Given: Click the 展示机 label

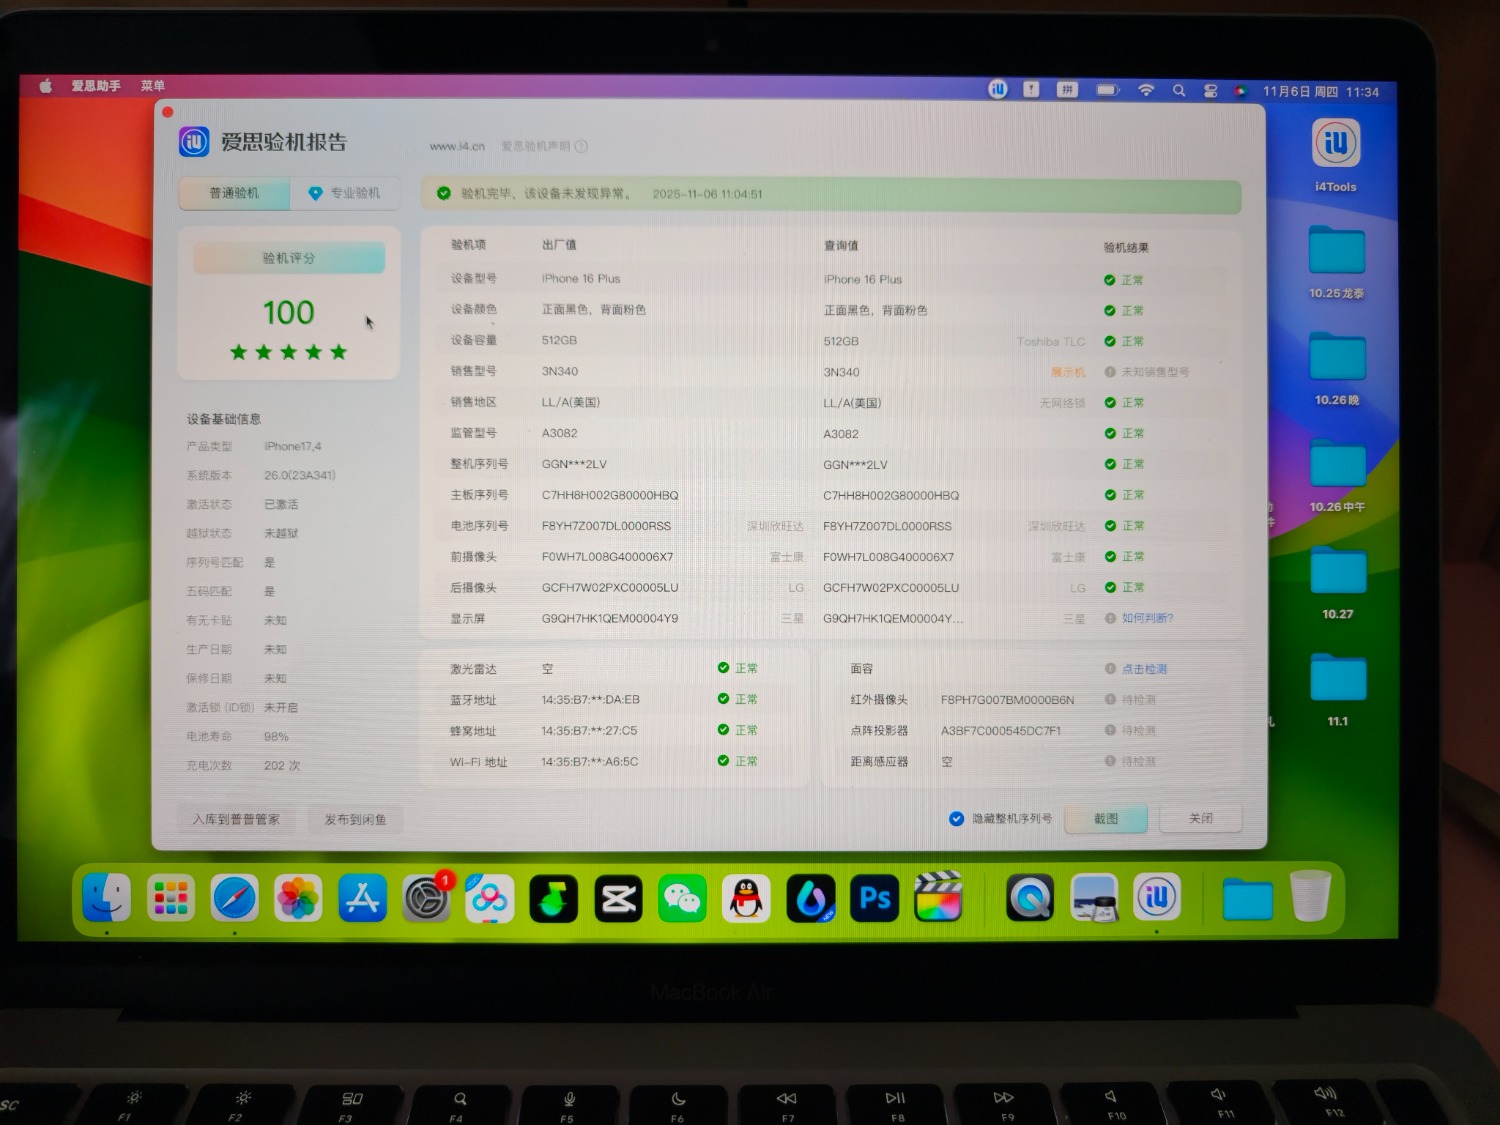Looking at the screenshot, I should [x=1067, y=372].
